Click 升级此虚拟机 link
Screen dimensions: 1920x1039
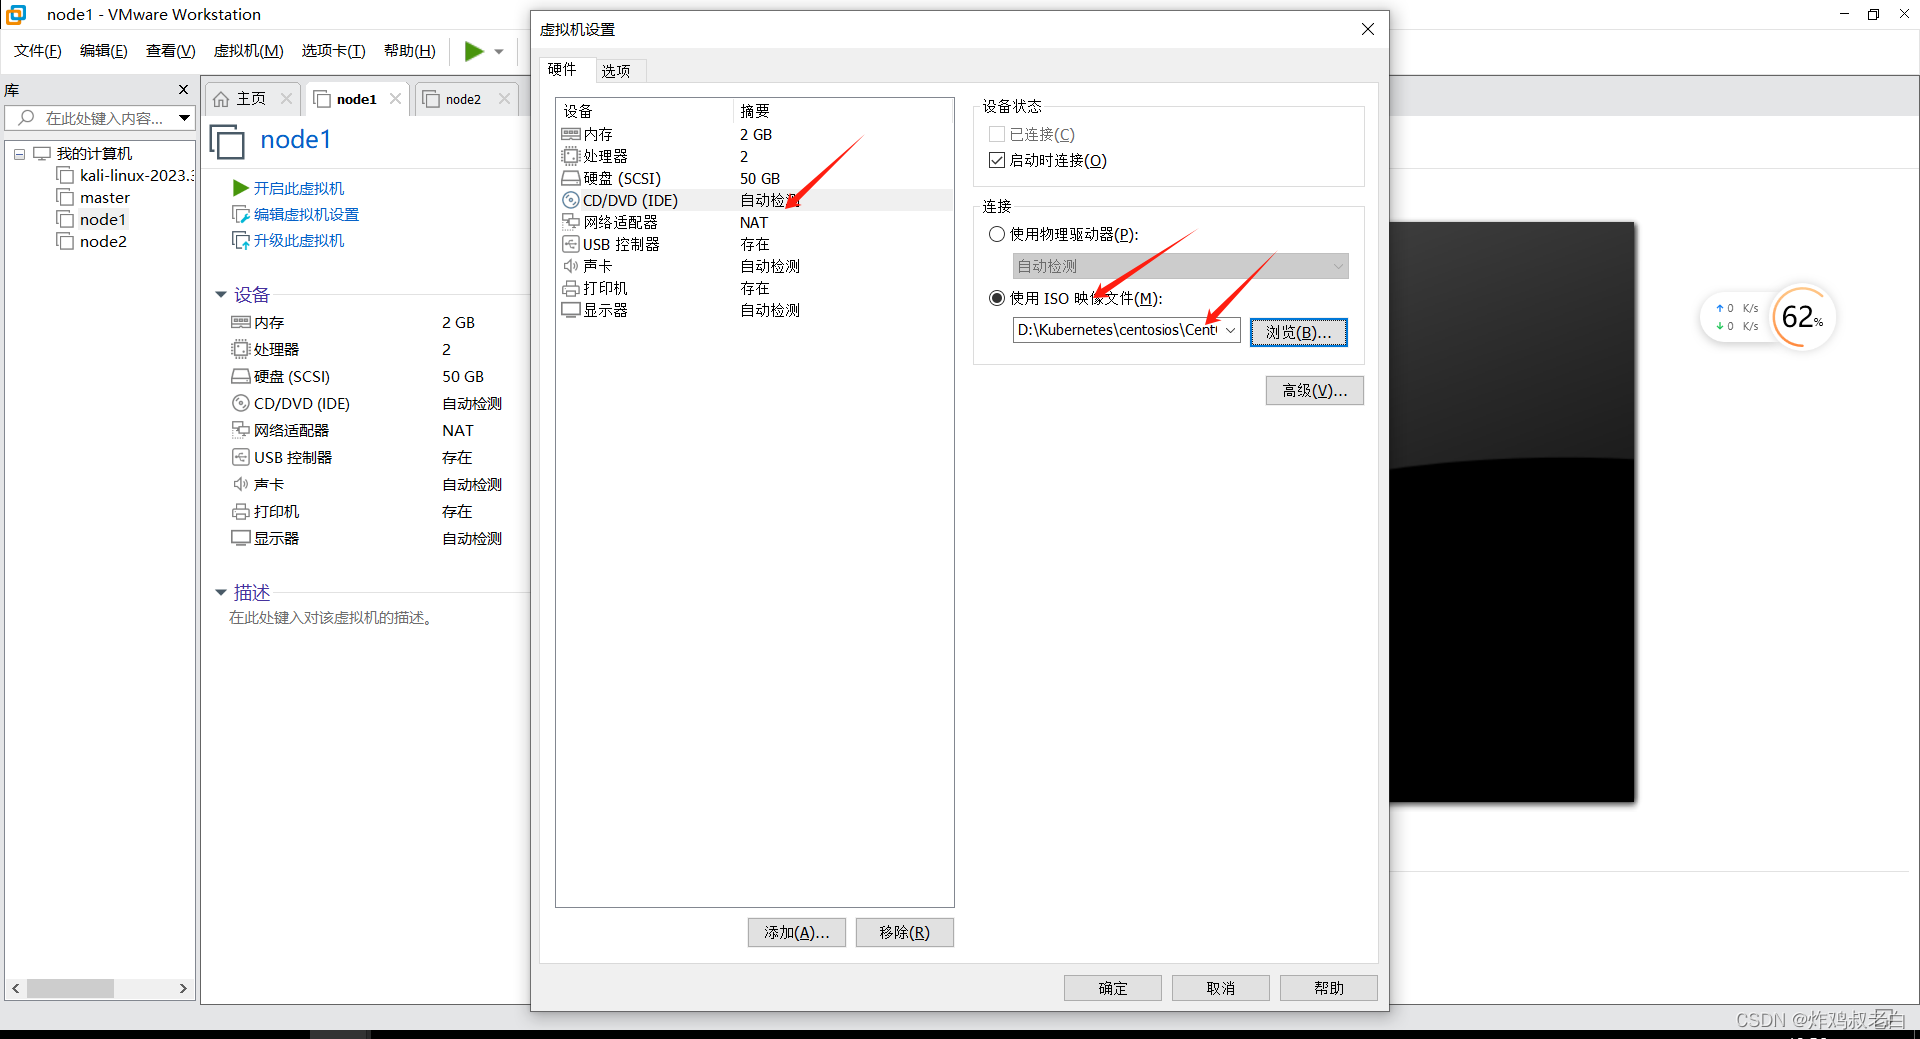point(298,240)
